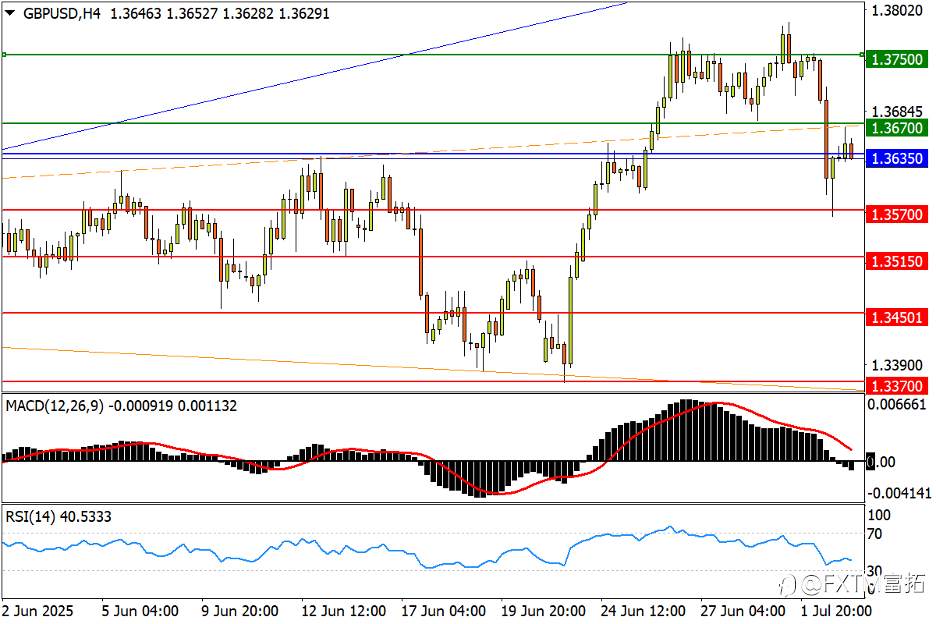Click the GBPUSD,H4 chart title text
The width and height of the screenshot is (936, 624).
62,13
